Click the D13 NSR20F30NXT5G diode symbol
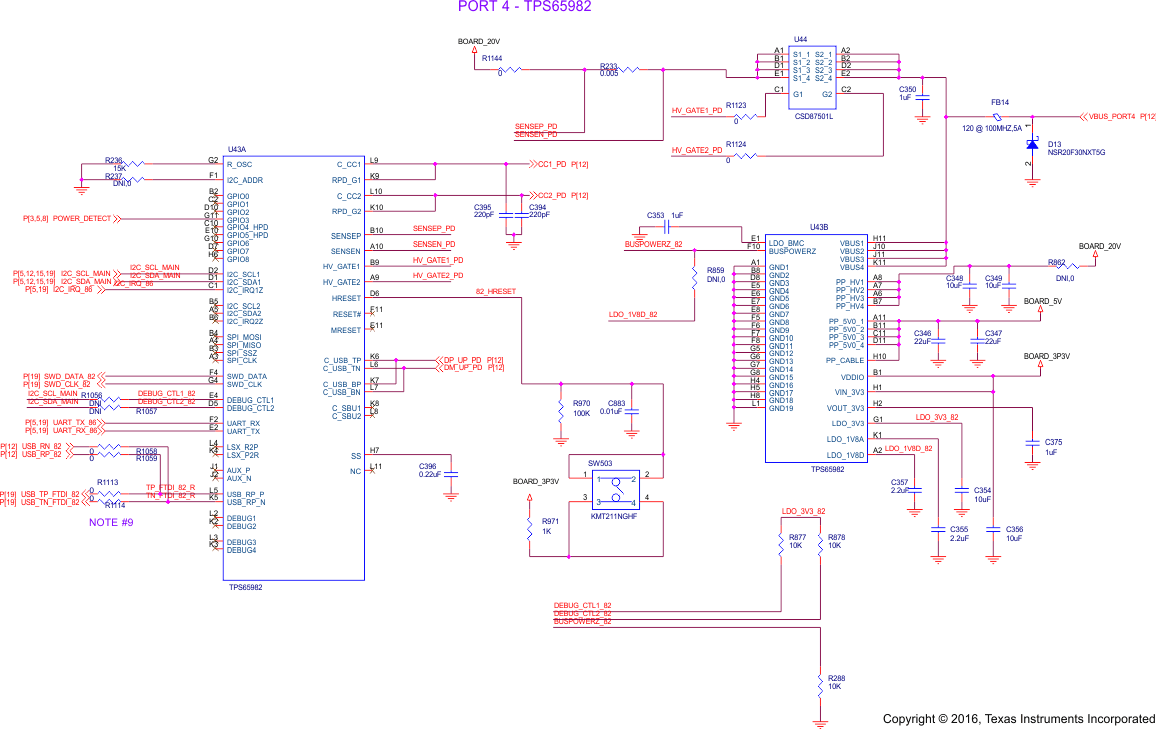Screen dimensions: 1156x729 (1032, 145)
